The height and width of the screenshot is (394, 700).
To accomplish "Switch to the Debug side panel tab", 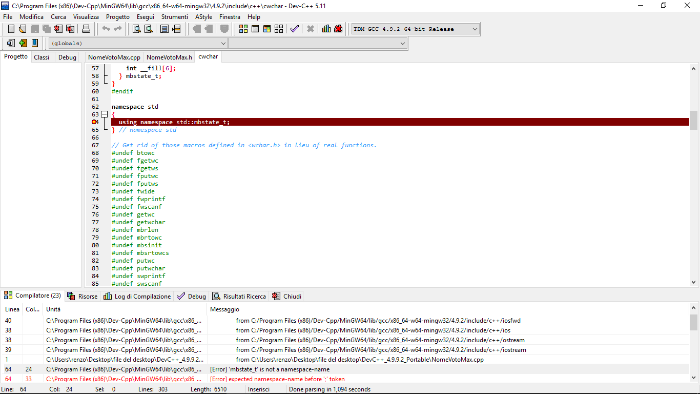I will pos(67,57).
